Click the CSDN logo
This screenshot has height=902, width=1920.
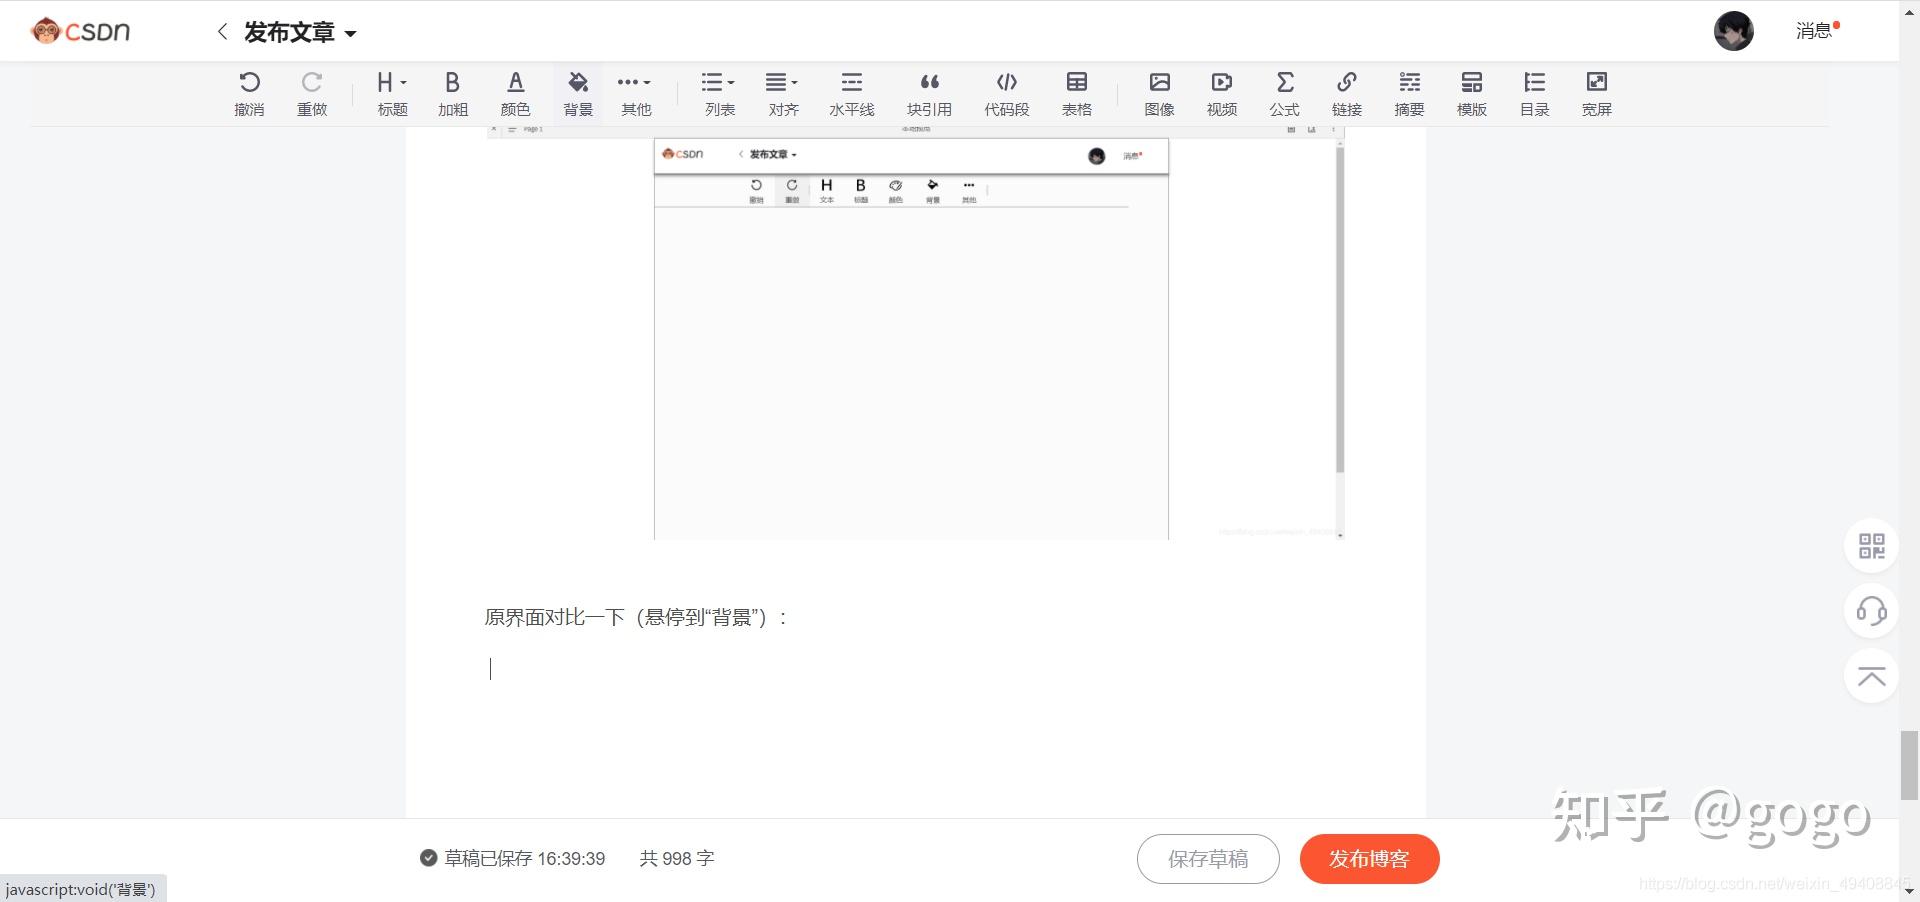tap(81, 31)
